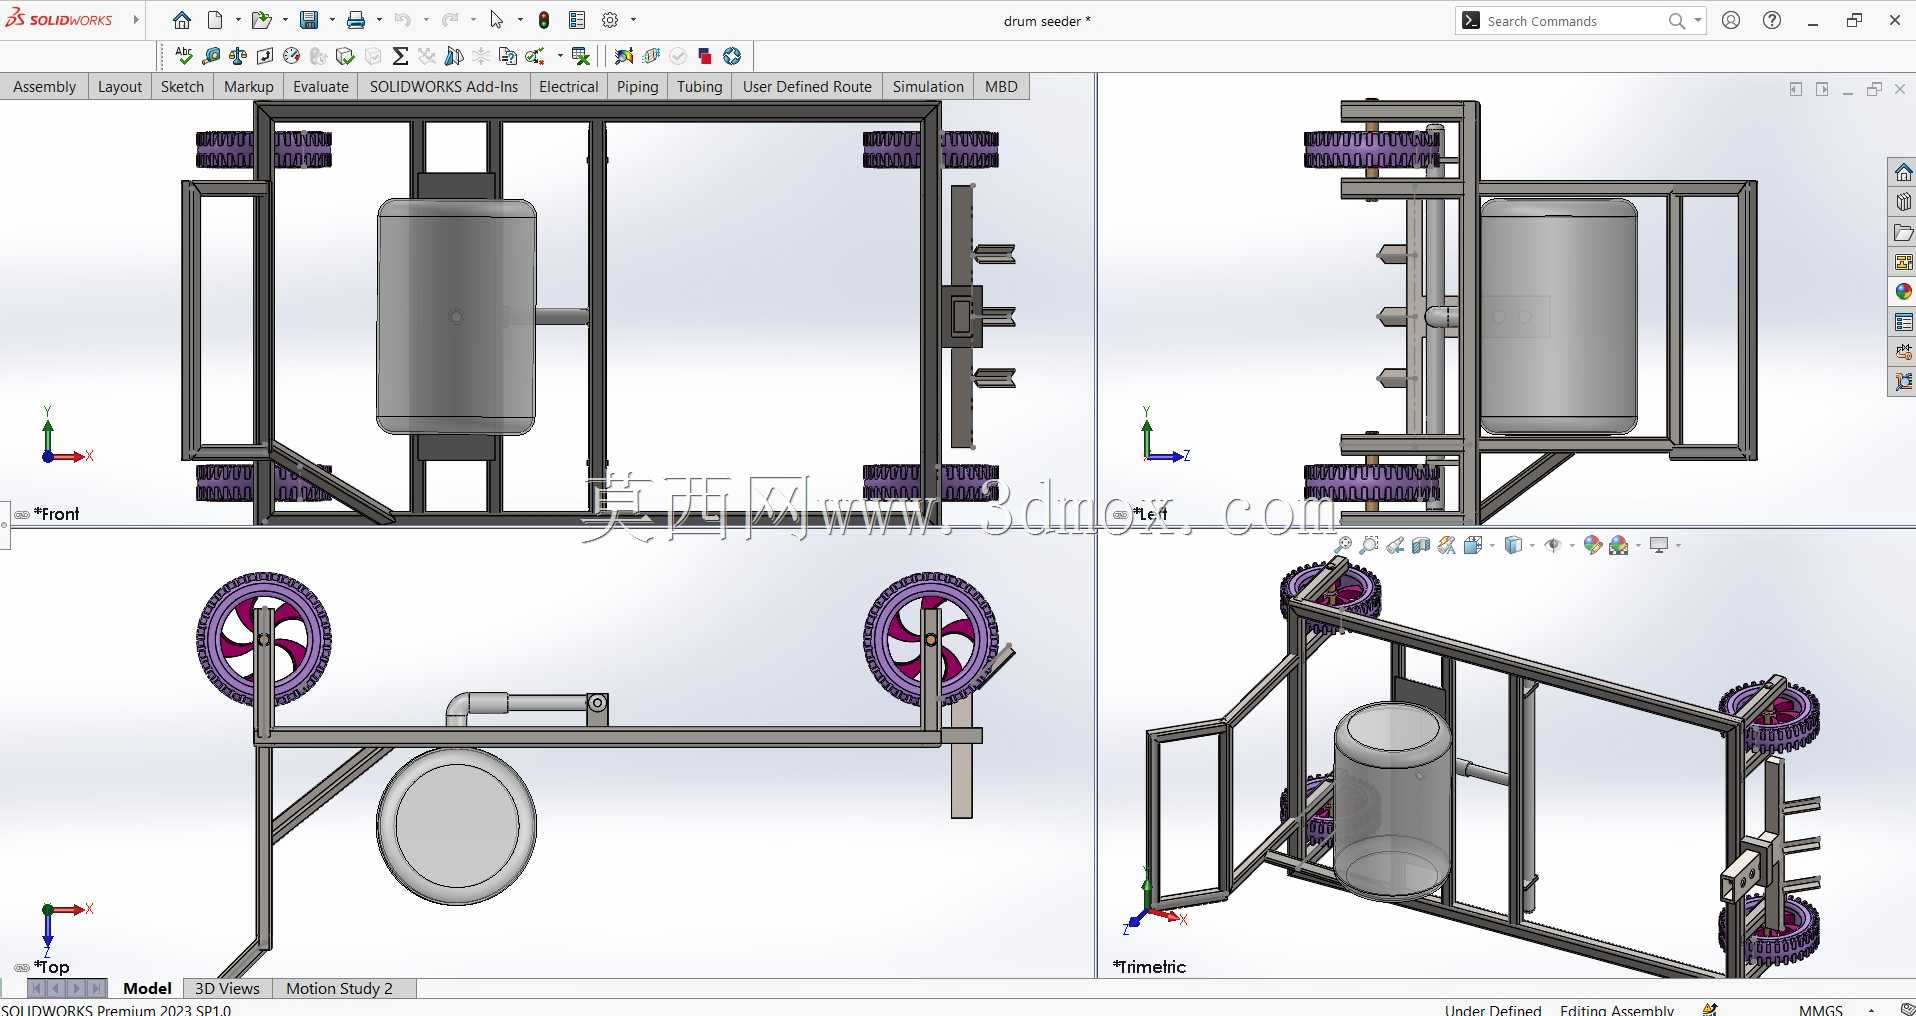Screen dimensions: 1916x1016
Task: Expand the View Orientation dropdown
Action: [x=1492, y=545]
